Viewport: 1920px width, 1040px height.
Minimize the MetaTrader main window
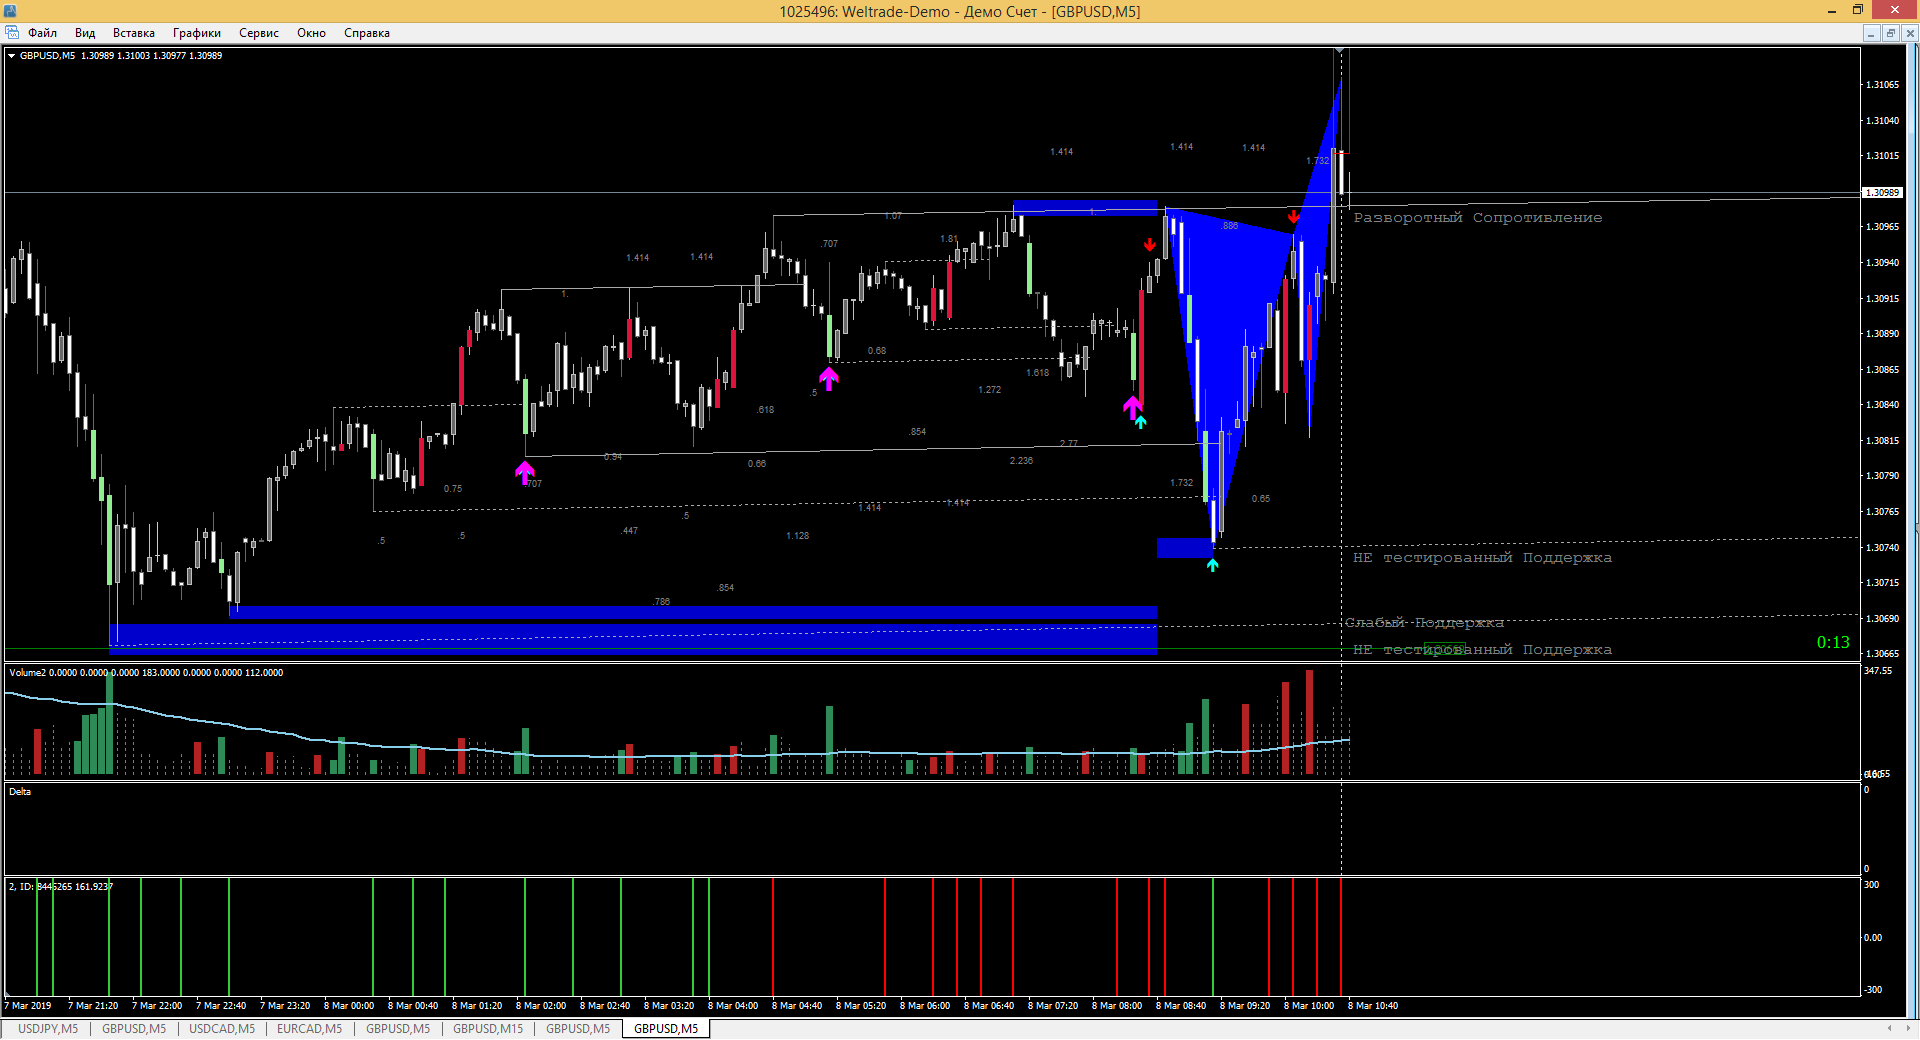[x=1832, y=11]
